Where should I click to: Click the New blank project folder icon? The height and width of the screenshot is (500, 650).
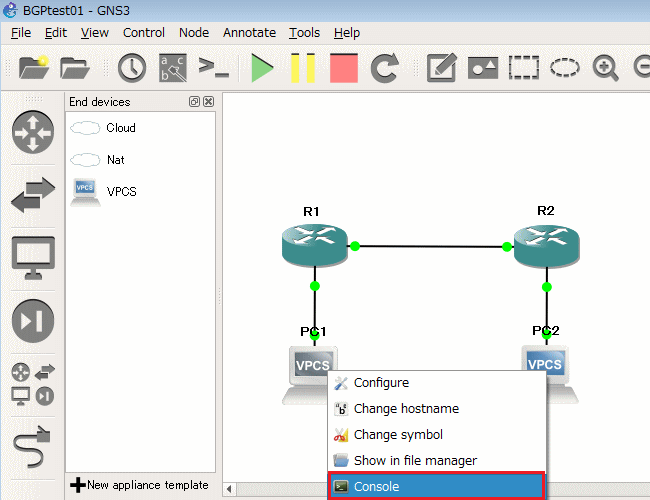[34, 67]
